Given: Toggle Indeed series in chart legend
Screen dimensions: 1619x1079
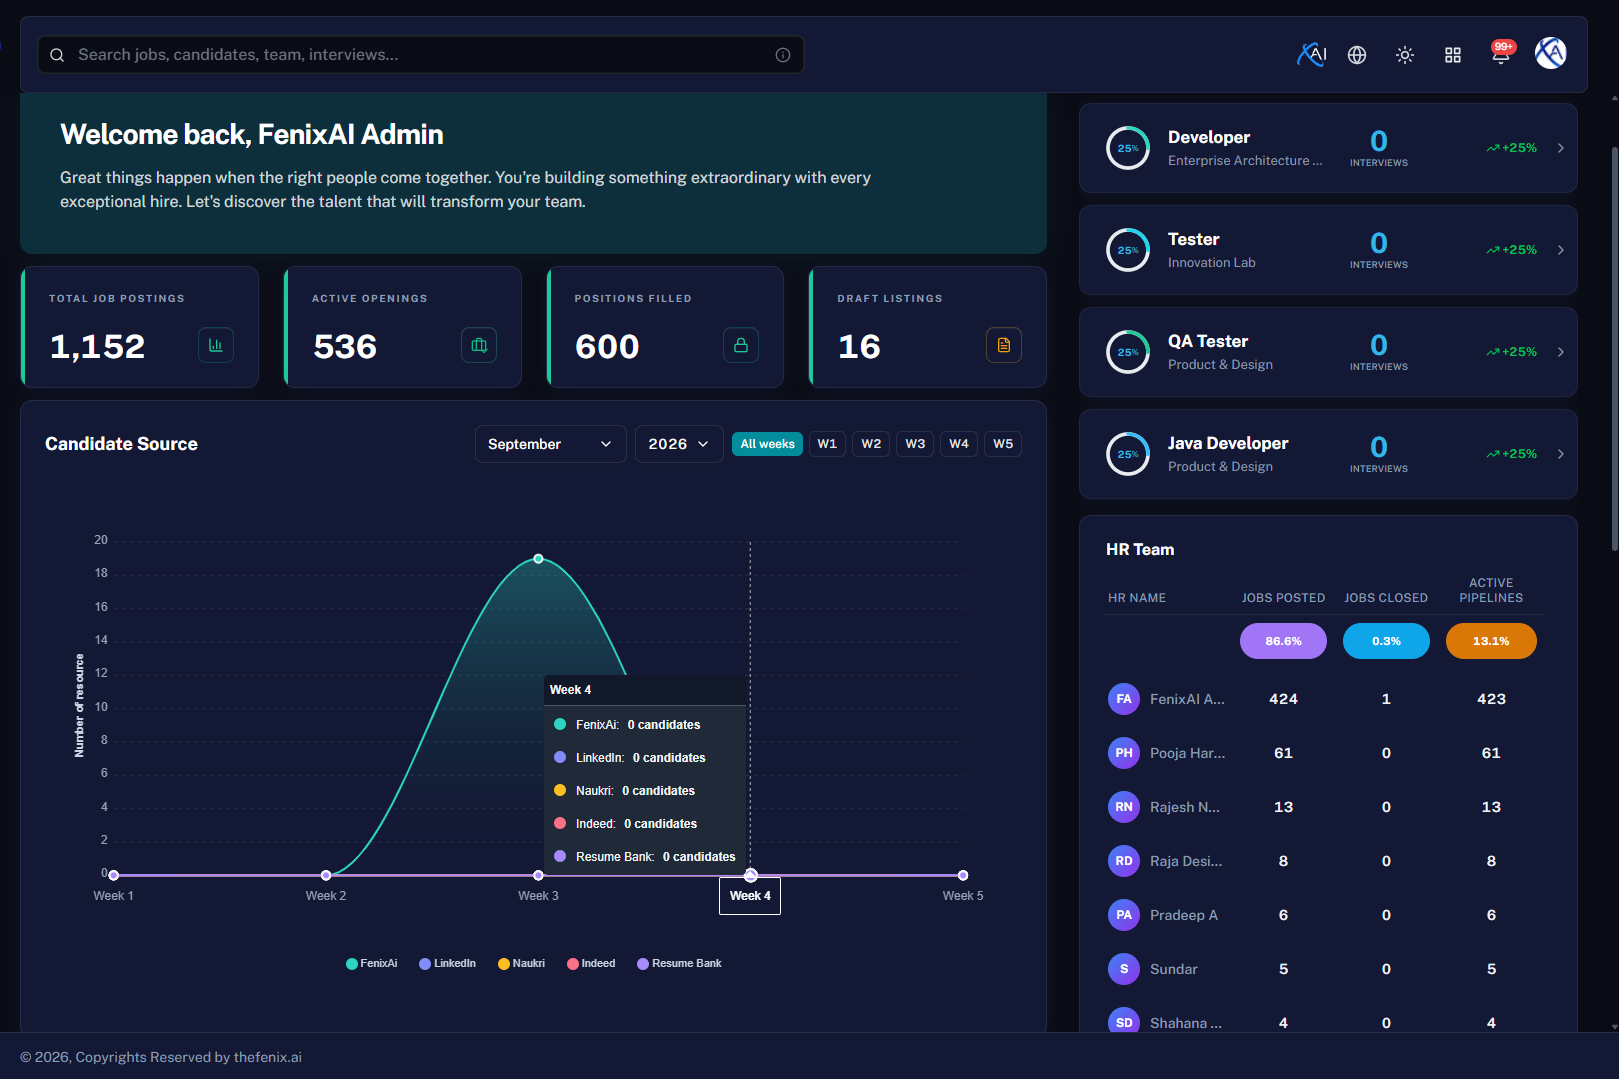Looking at the screenshot, I should point(591,964).
